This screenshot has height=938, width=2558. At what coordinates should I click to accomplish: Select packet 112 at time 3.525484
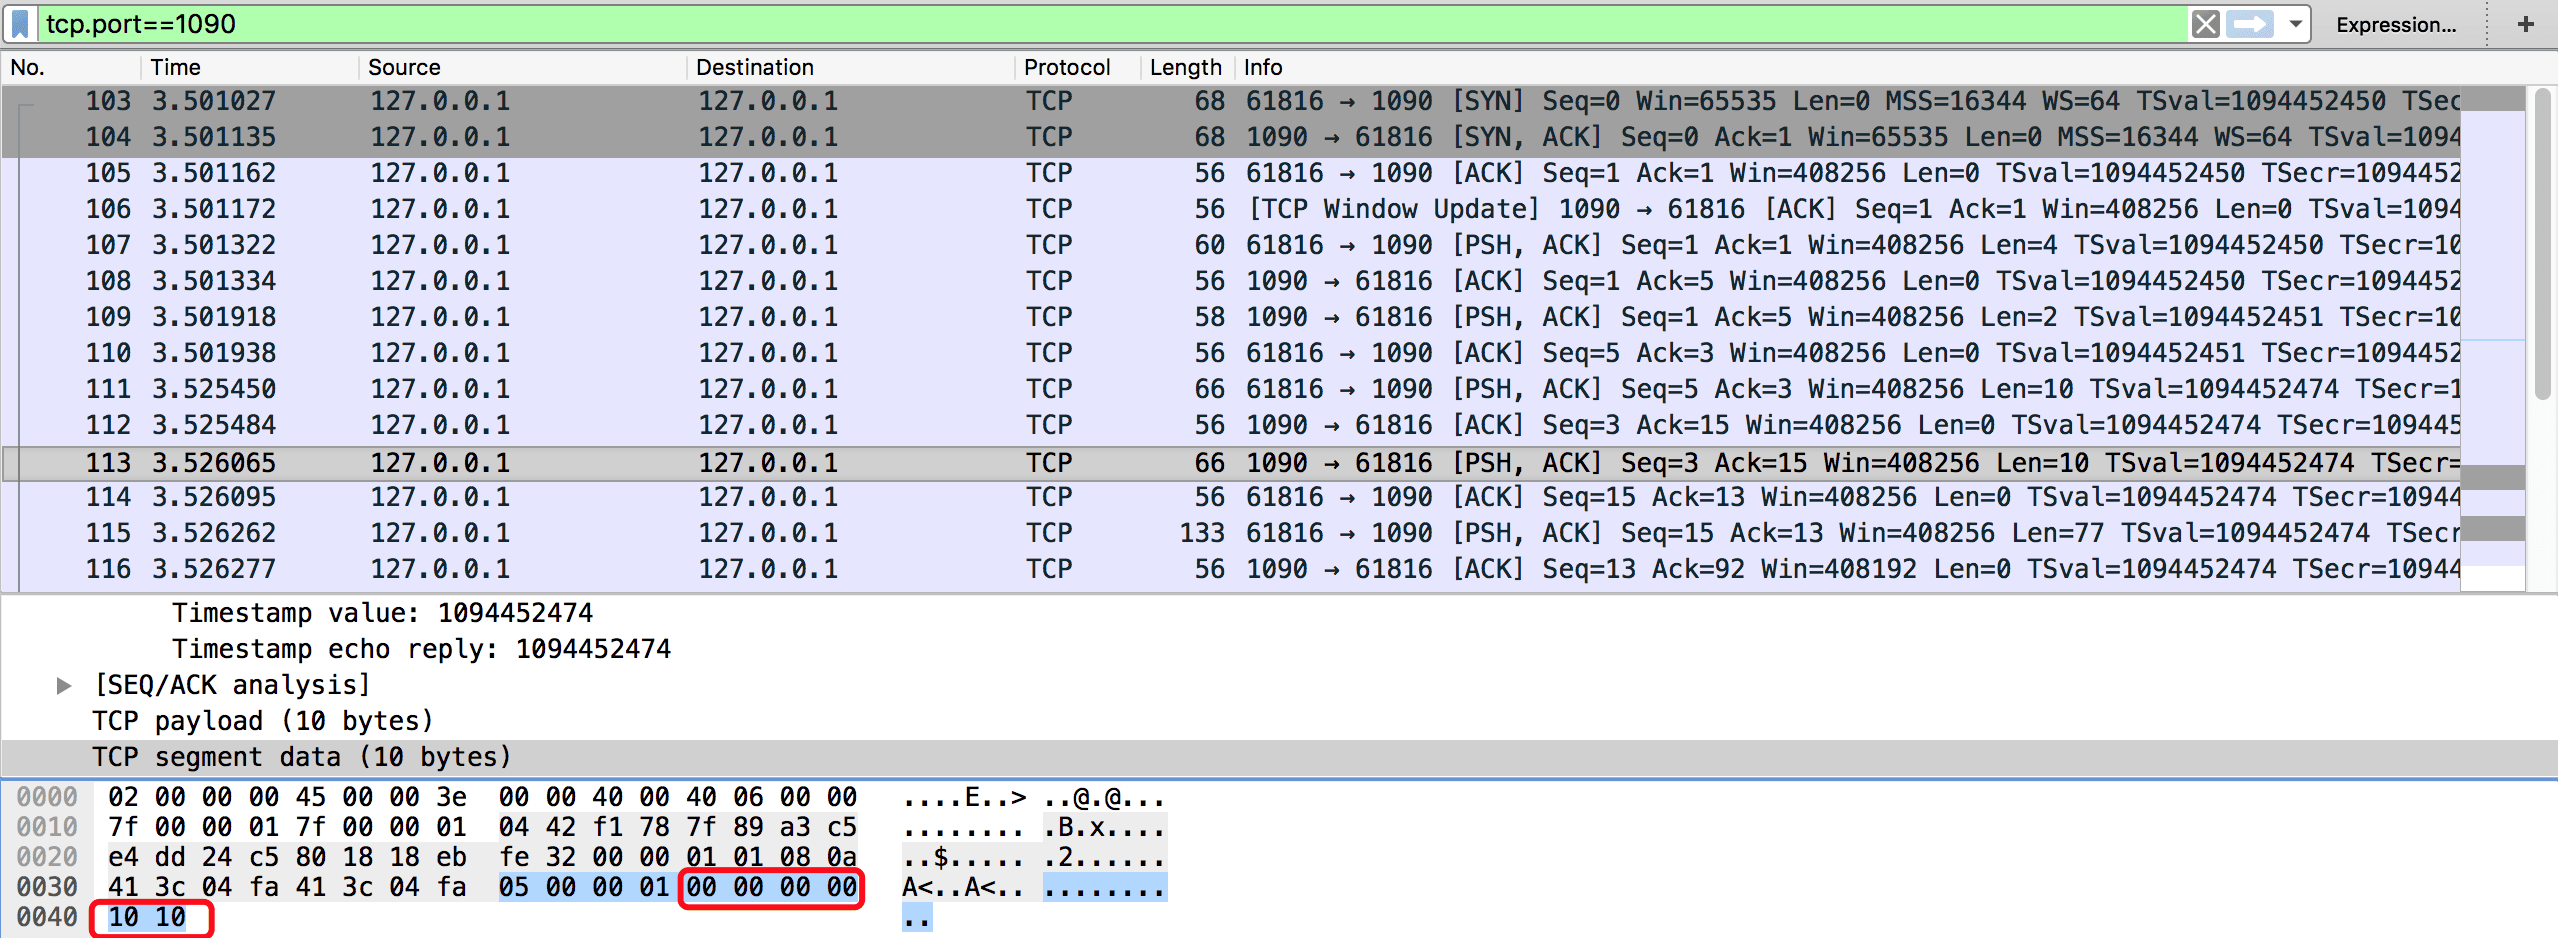pos(1230,425)
